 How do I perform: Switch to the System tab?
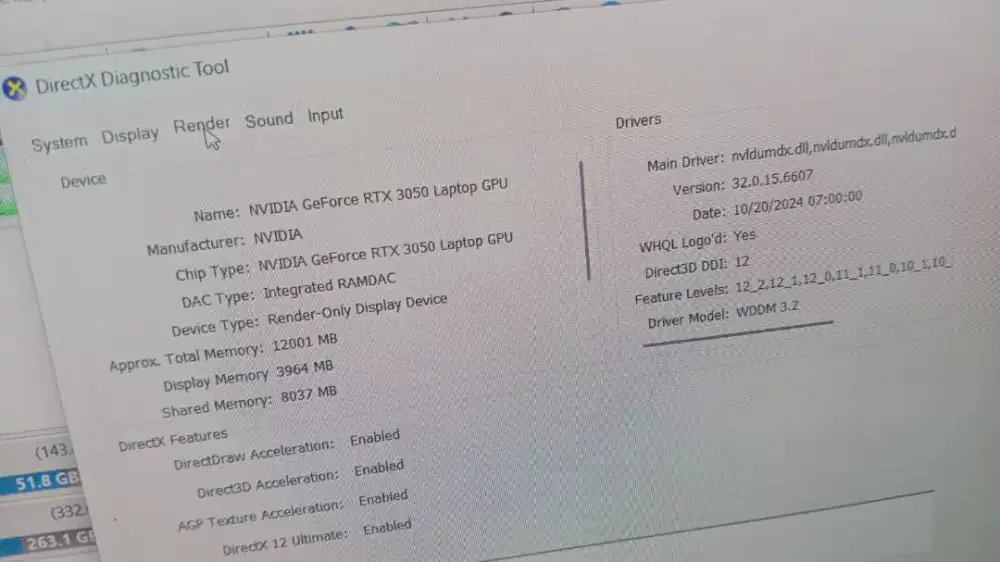pos(58,144)
